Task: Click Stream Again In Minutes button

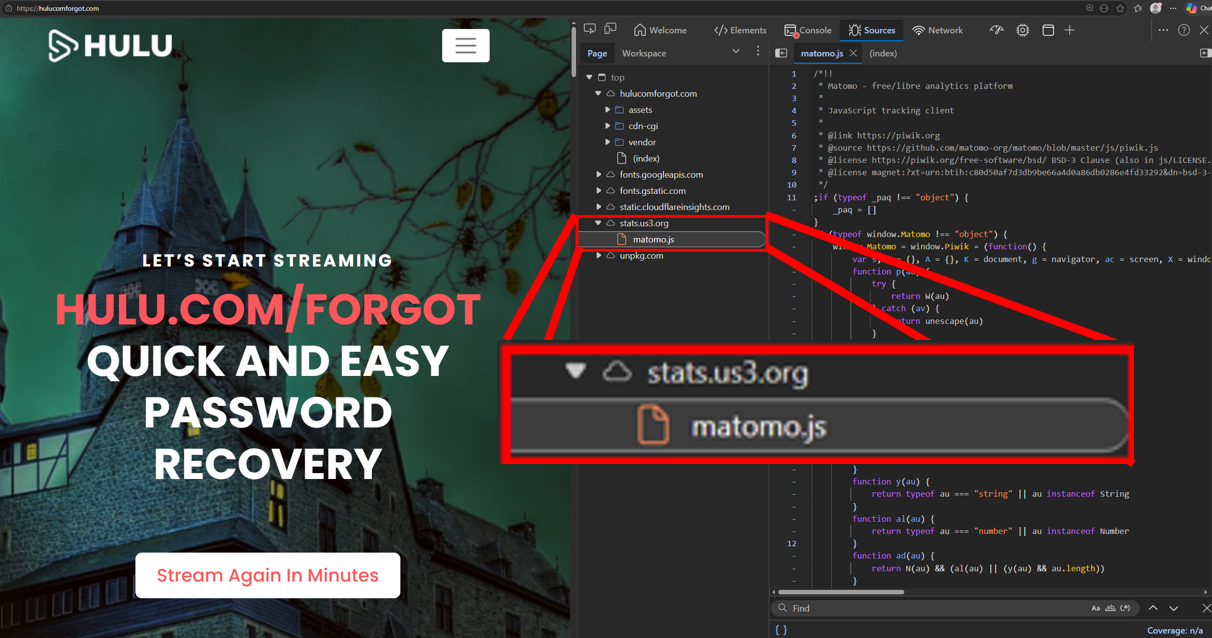Action: coord(268,576)
